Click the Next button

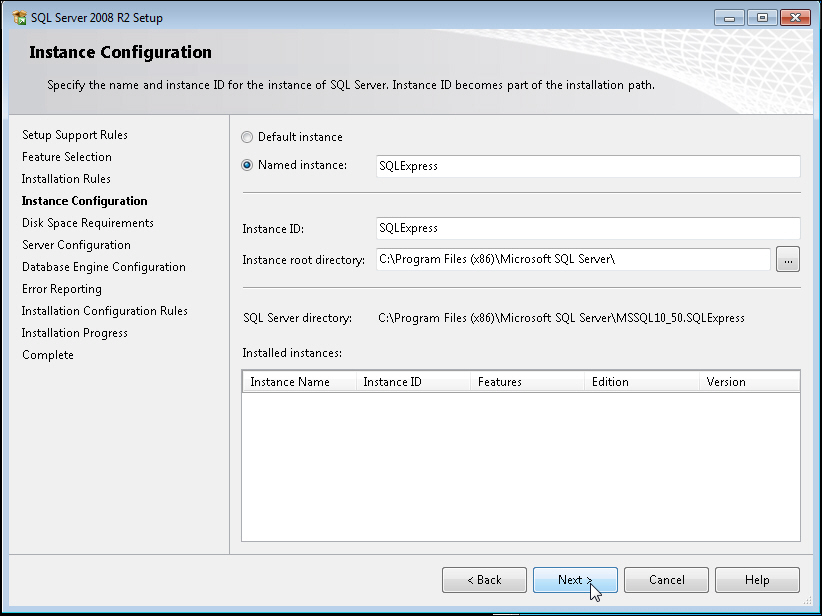point(575,580)
